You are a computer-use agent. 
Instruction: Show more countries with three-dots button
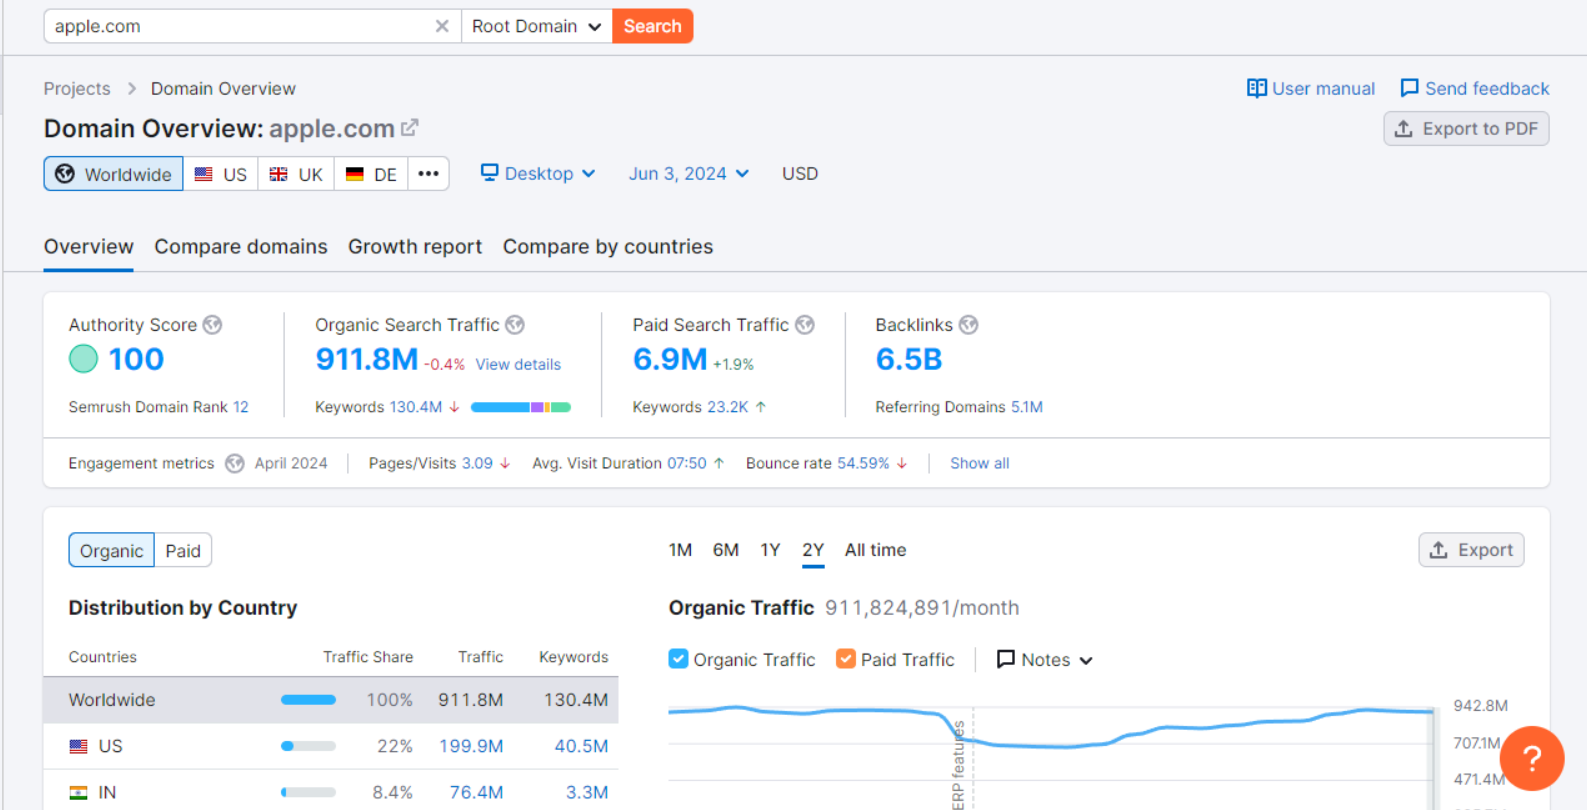(x=428, y=174)
